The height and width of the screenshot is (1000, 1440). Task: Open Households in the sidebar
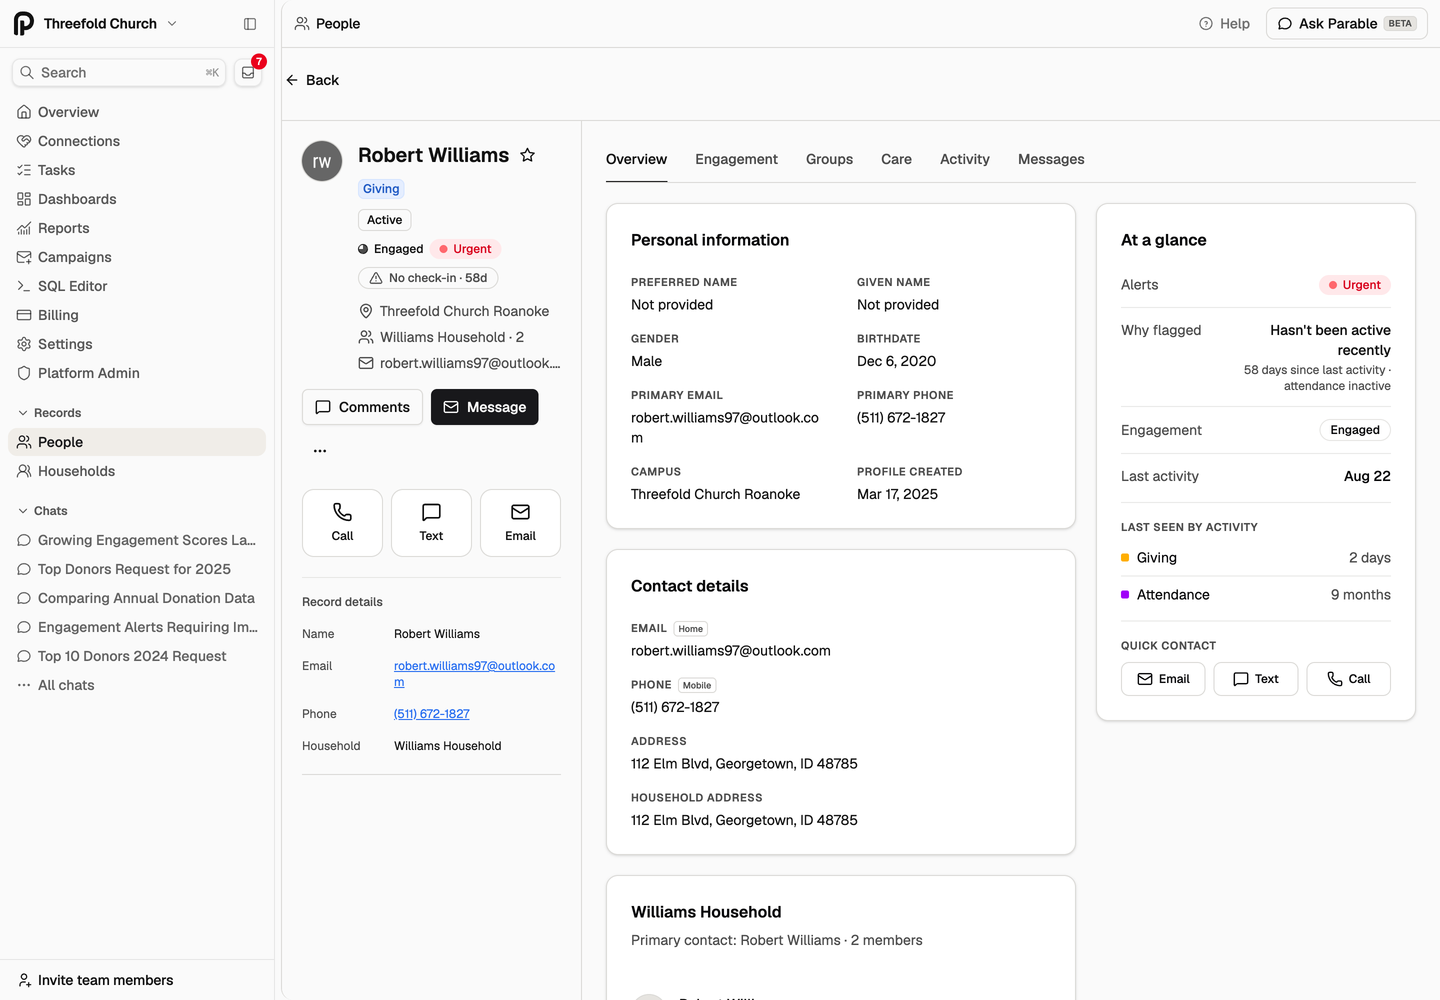tap(137, 471)
